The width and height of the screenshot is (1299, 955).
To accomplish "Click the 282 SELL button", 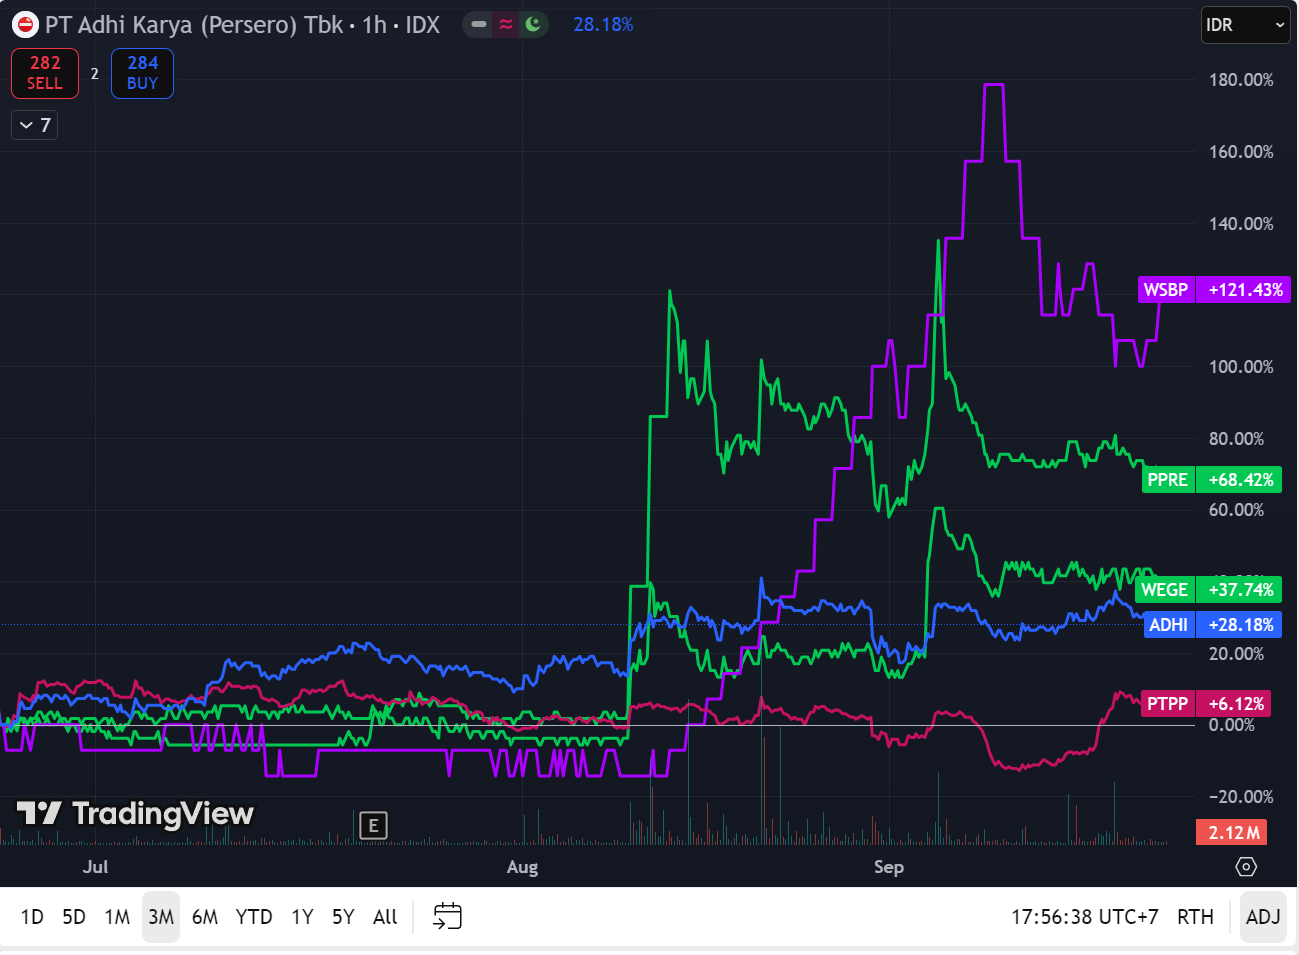I will (45, 73).
